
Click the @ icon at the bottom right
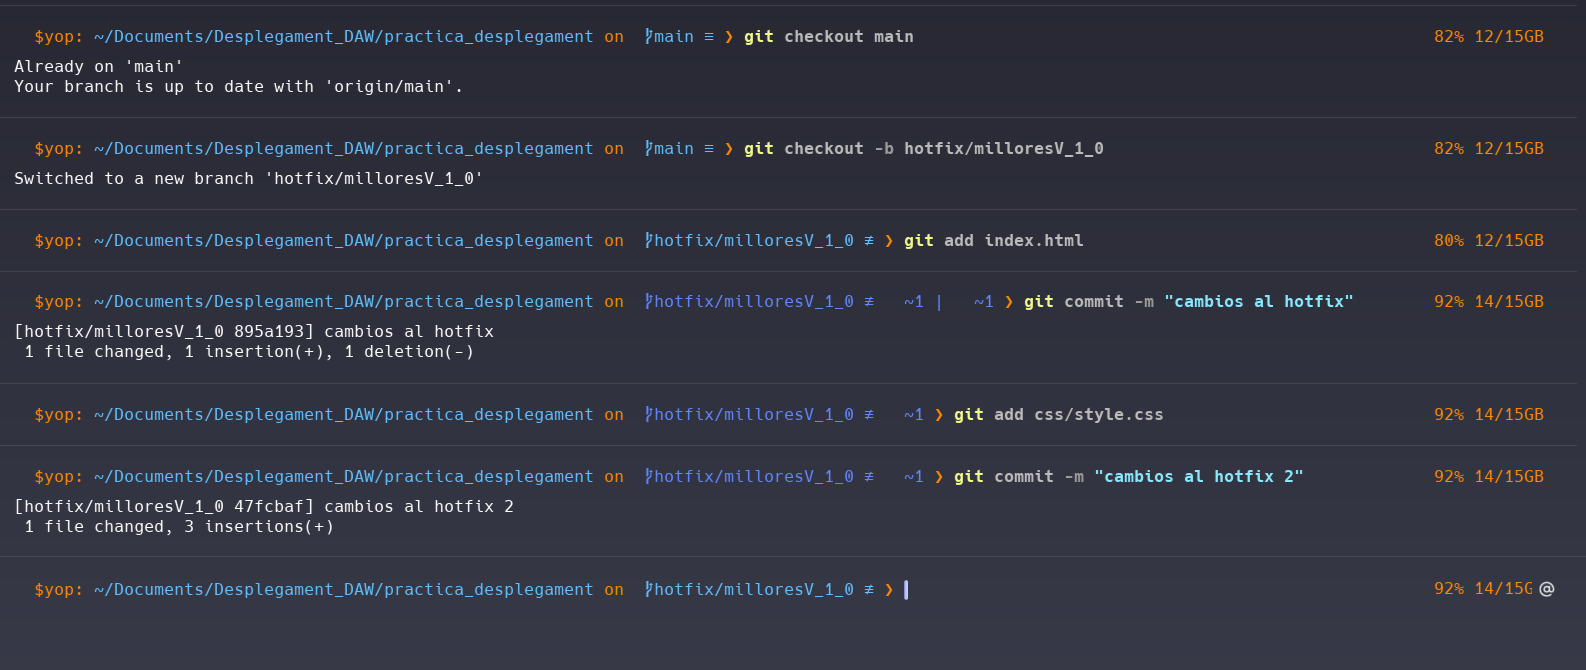1547,589
